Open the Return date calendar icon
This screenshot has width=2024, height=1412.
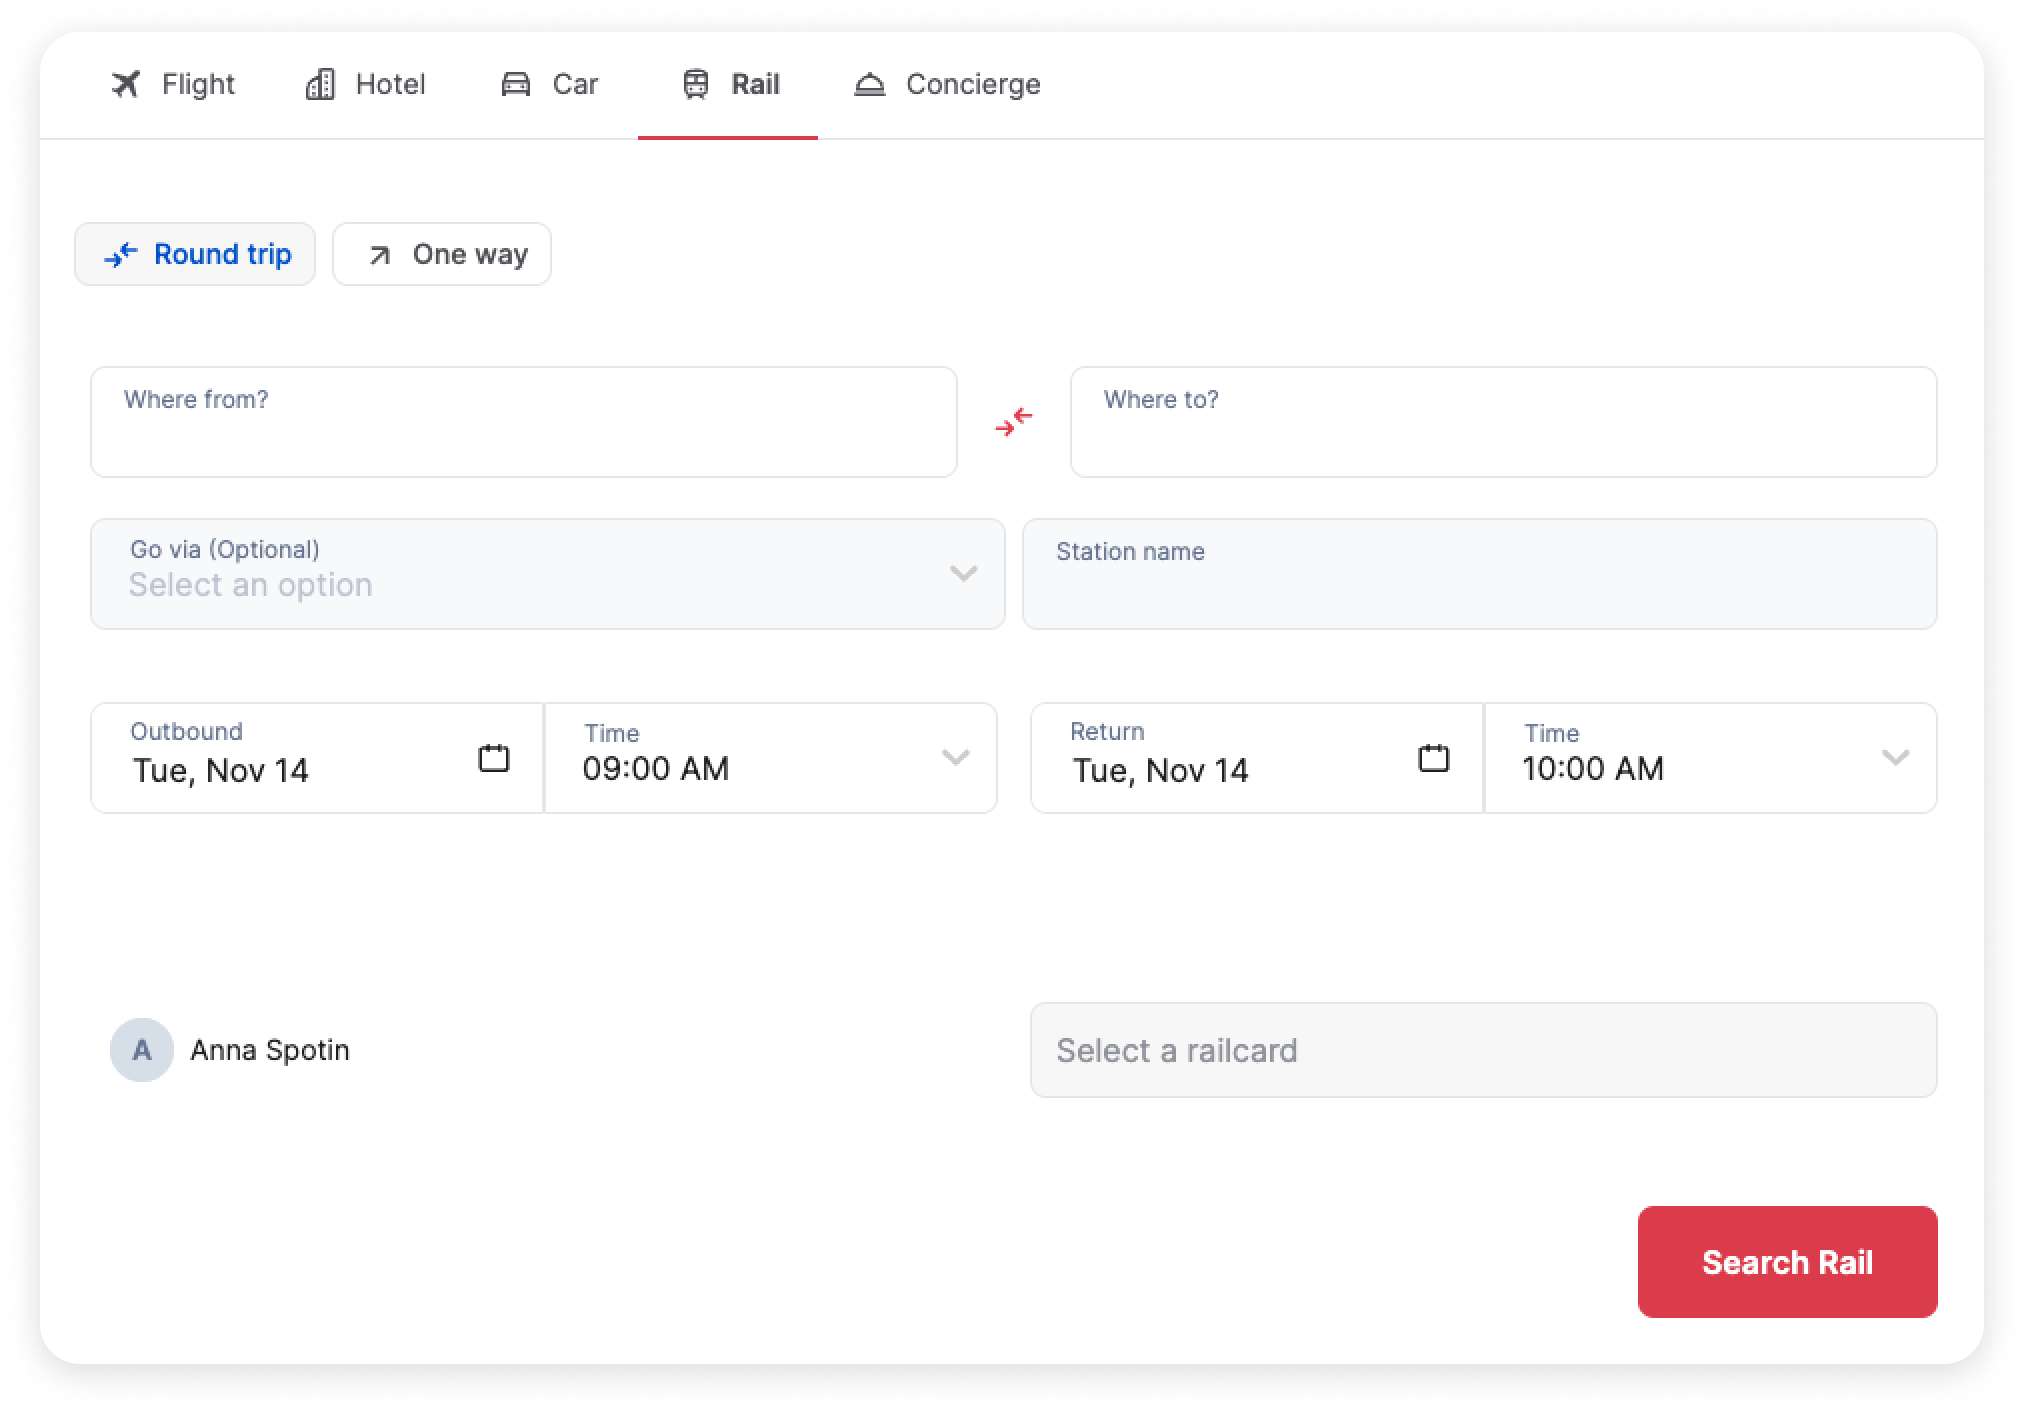1434,758
